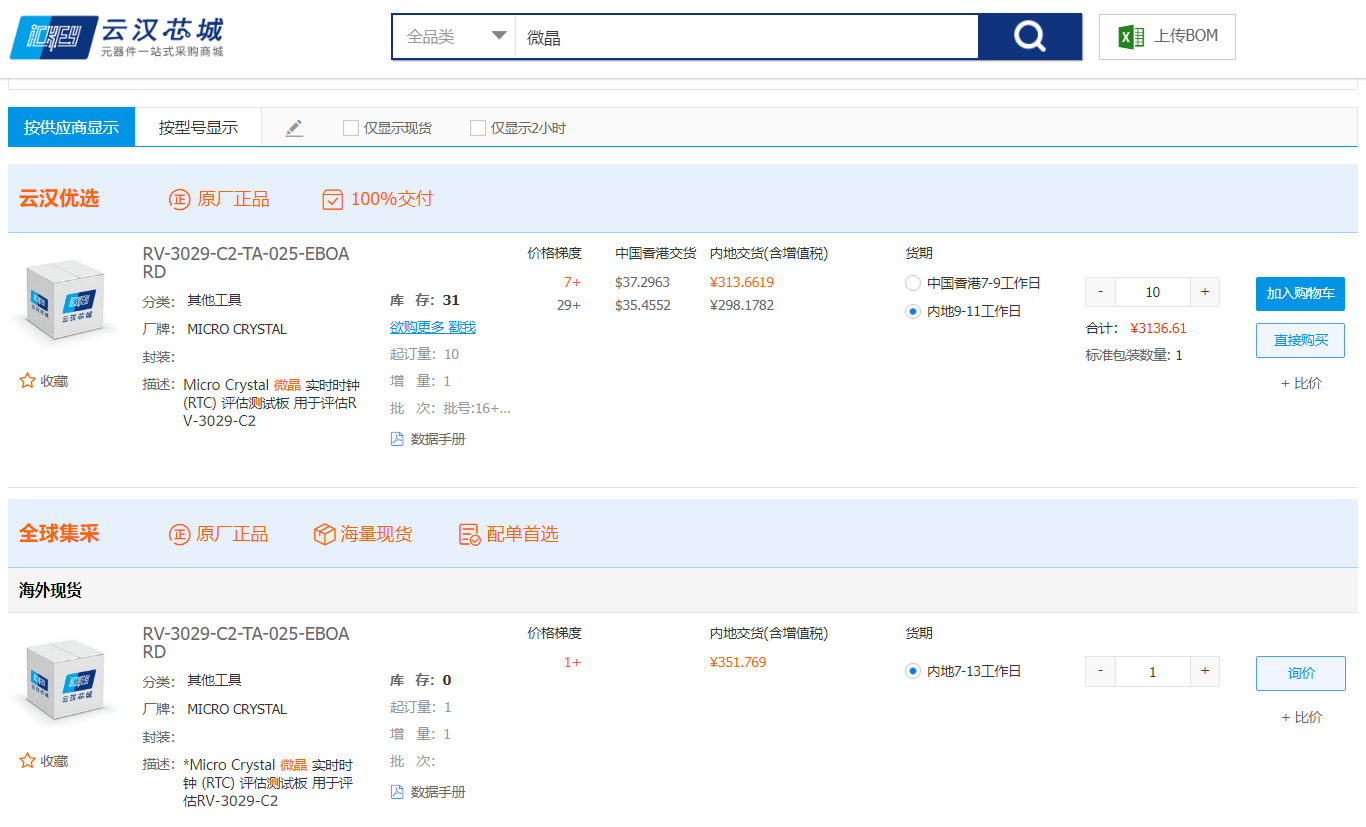Image resolution: width=1366 pixels, height=827 pixels.
Task: Click 欲购更多 戳我 link
Action: click(433, 327)
